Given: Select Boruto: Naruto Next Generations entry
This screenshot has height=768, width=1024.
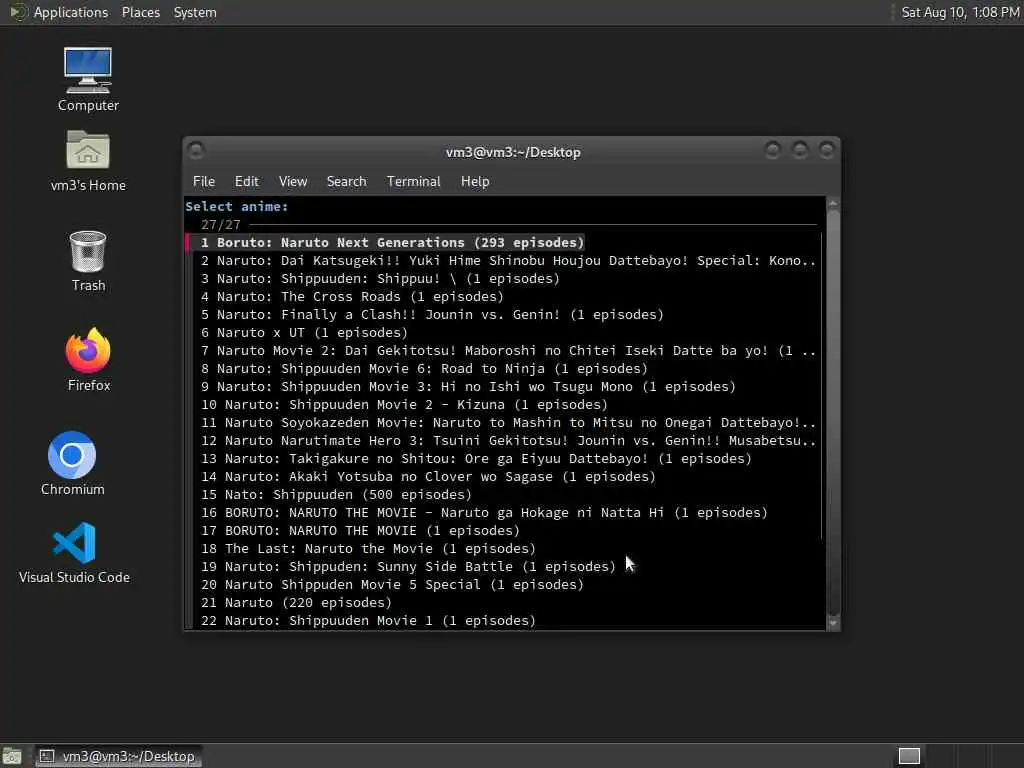Looking at the screenshot, I should [392, 242].
